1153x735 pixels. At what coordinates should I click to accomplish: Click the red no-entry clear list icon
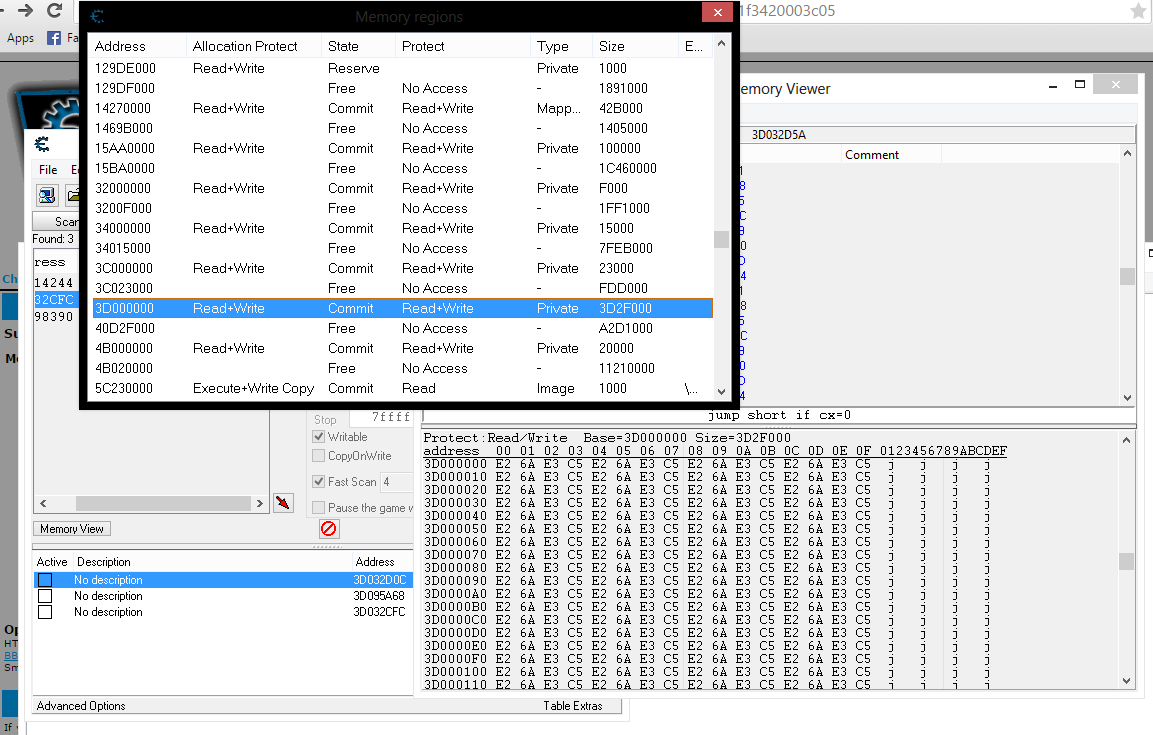coord(328,528)
